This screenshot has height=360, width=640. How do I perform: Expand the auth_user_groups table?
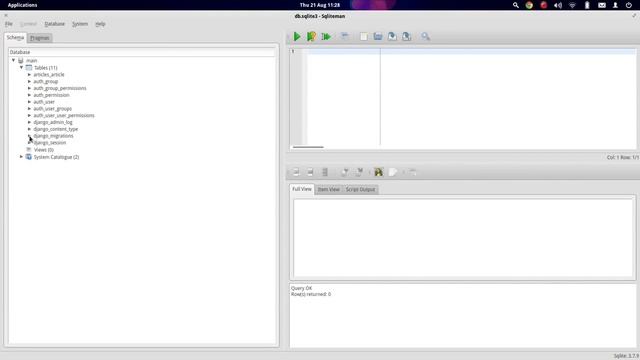(x=29, y=109)
